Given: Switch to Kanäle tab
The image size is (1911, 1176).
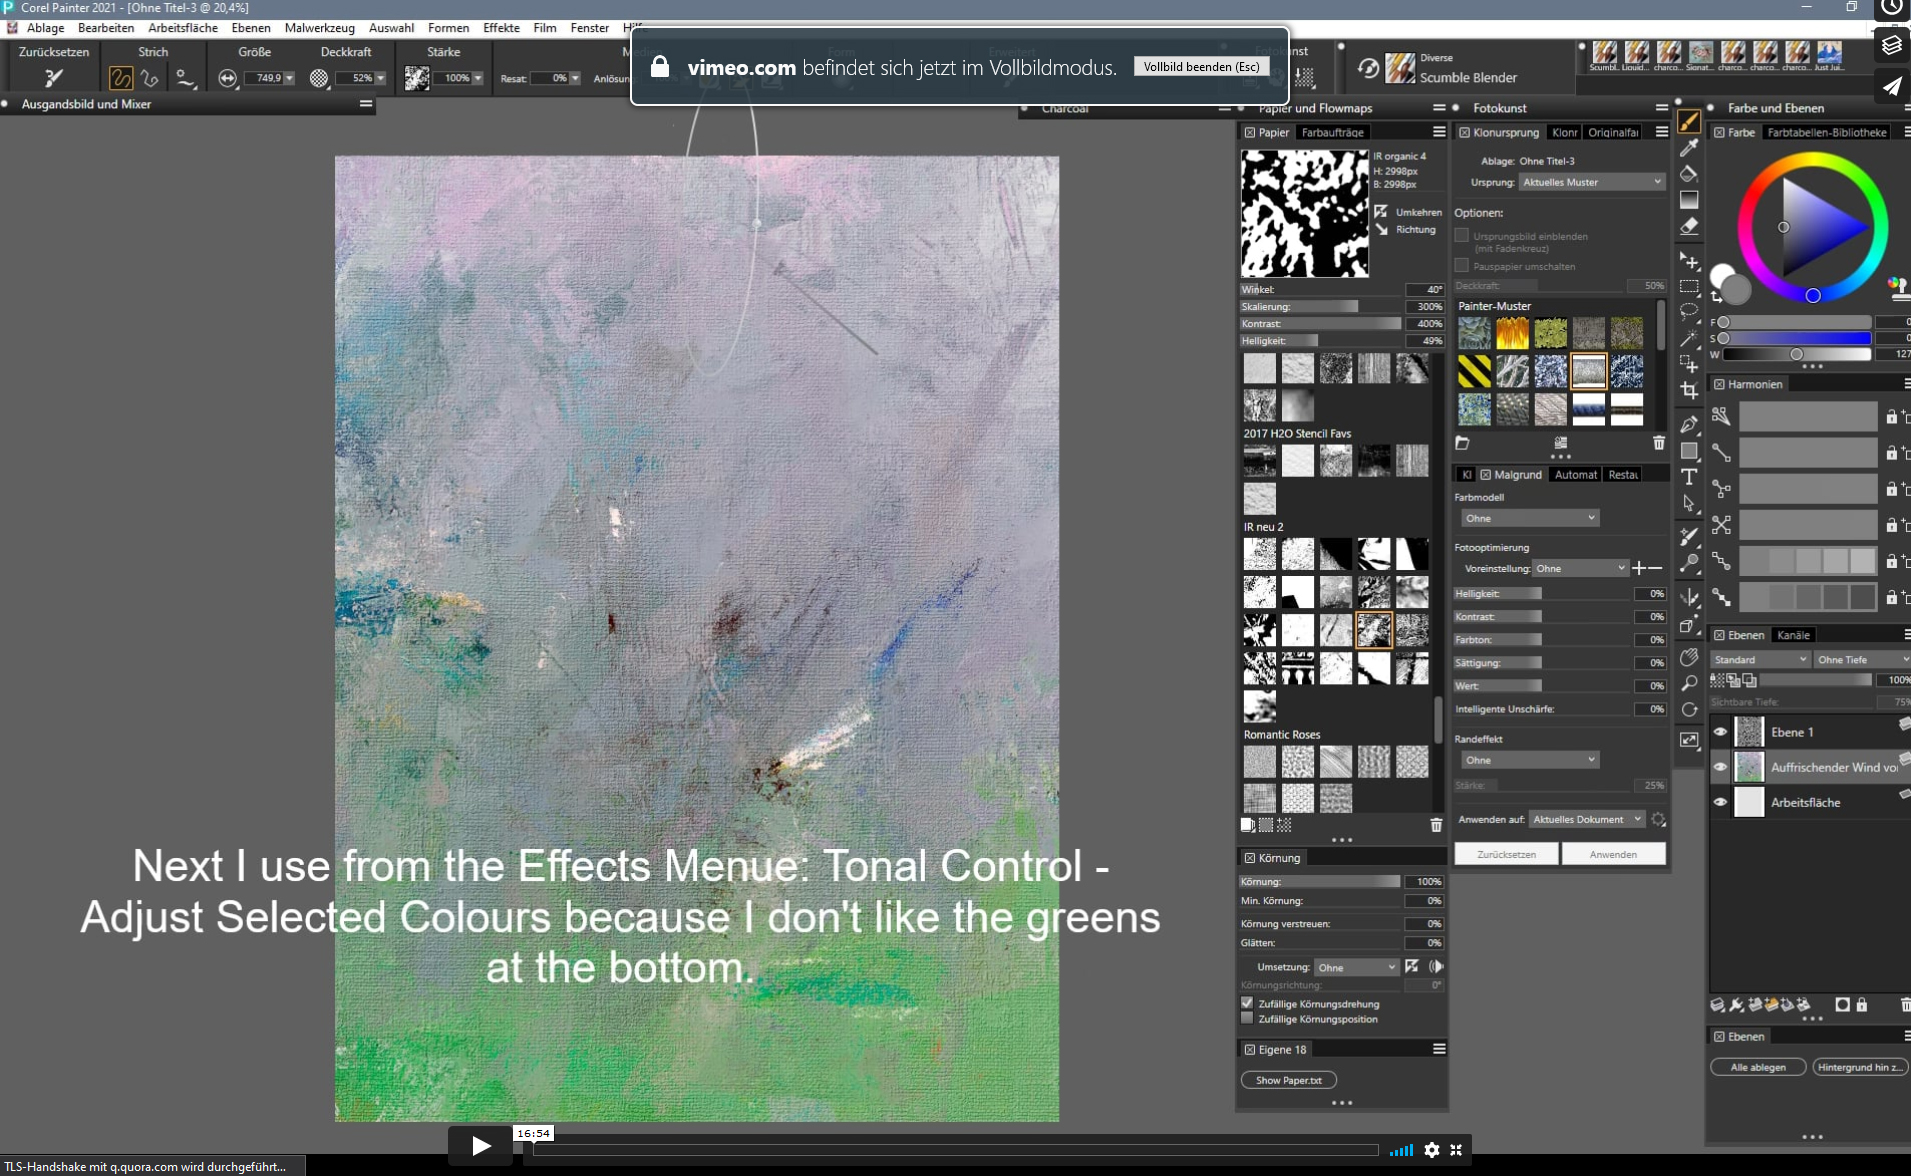Looking at the screenshot, I should (1793, 635).
